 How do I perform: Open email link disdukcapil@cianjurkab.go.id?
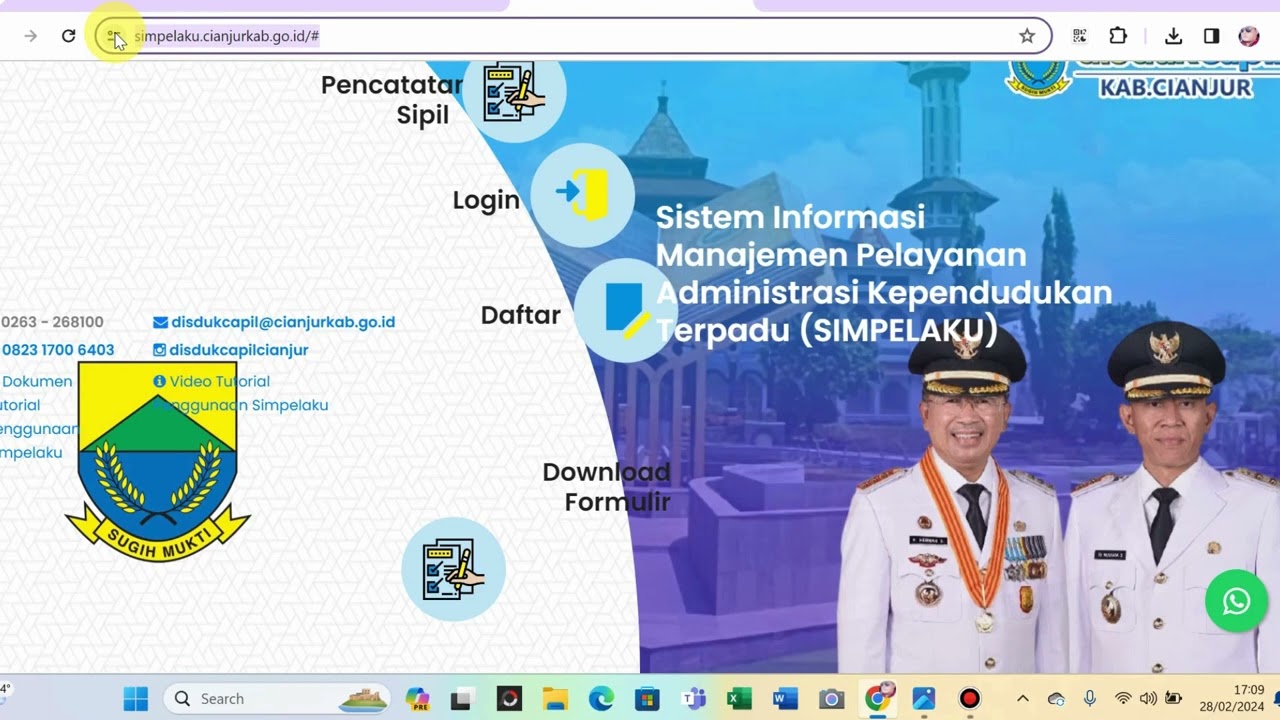point(274,322)
